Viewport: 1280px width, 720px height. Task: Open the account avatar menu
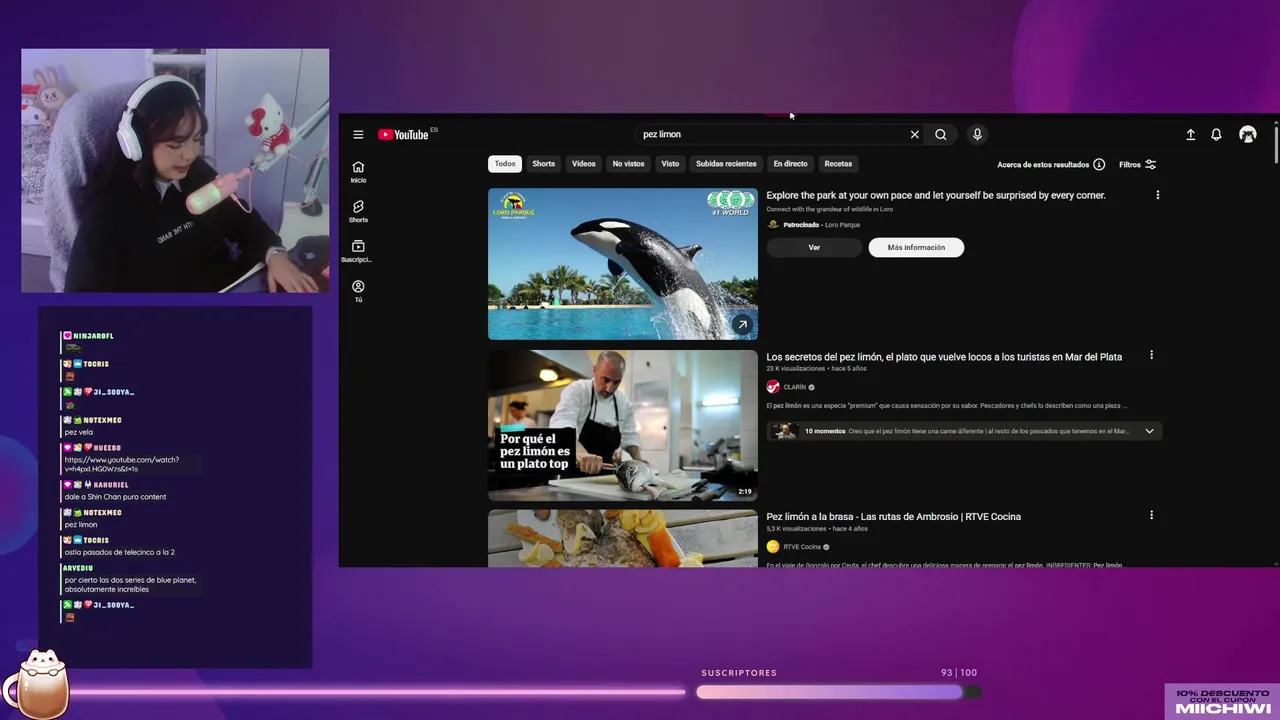point(1247,134)
